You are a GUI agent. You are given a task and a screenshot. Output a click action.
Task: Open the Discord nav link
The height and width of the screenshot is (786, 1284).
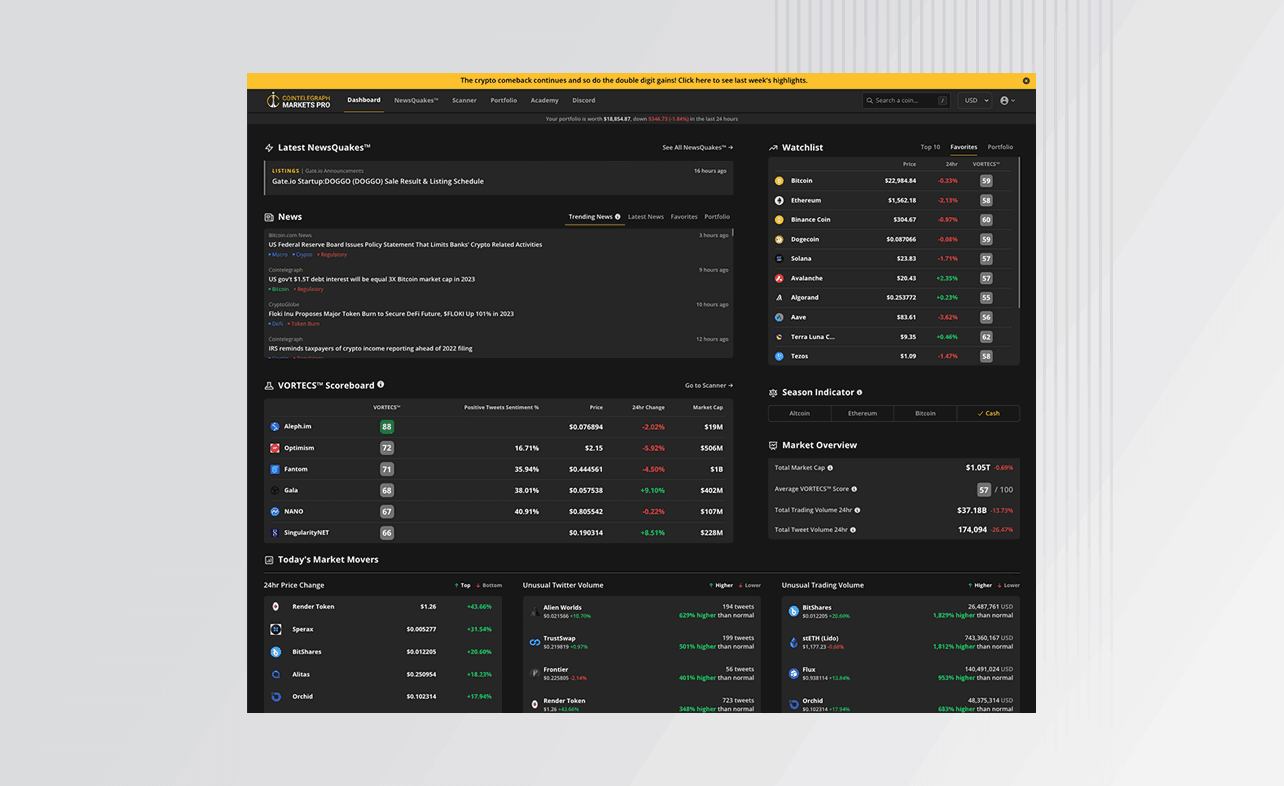coord(584,100)
